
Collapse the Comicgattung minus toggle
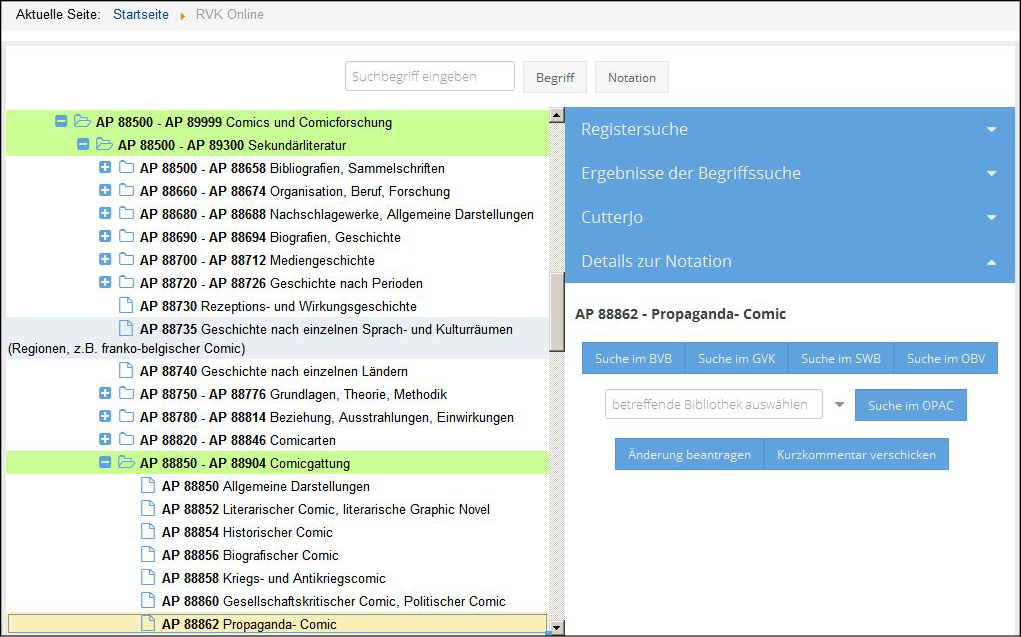point(105,462)
